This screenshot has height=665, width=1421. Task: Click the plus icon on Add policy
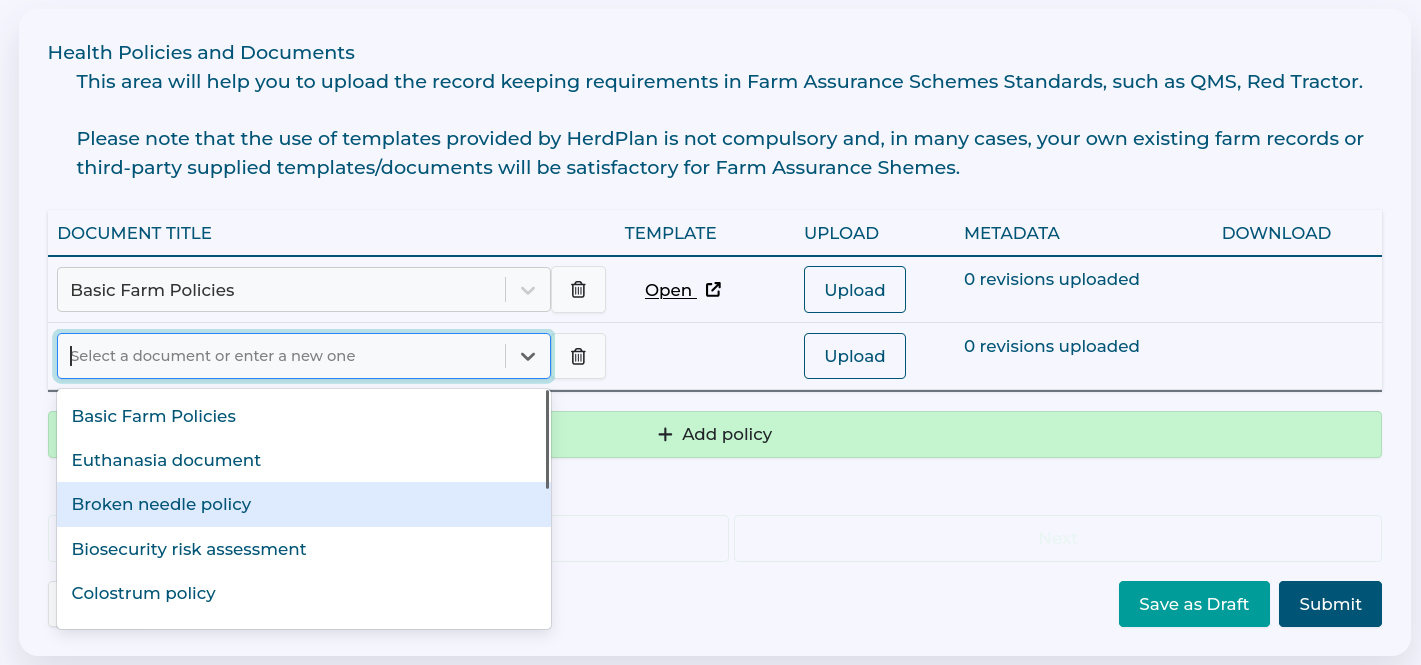tap(665, 435)
